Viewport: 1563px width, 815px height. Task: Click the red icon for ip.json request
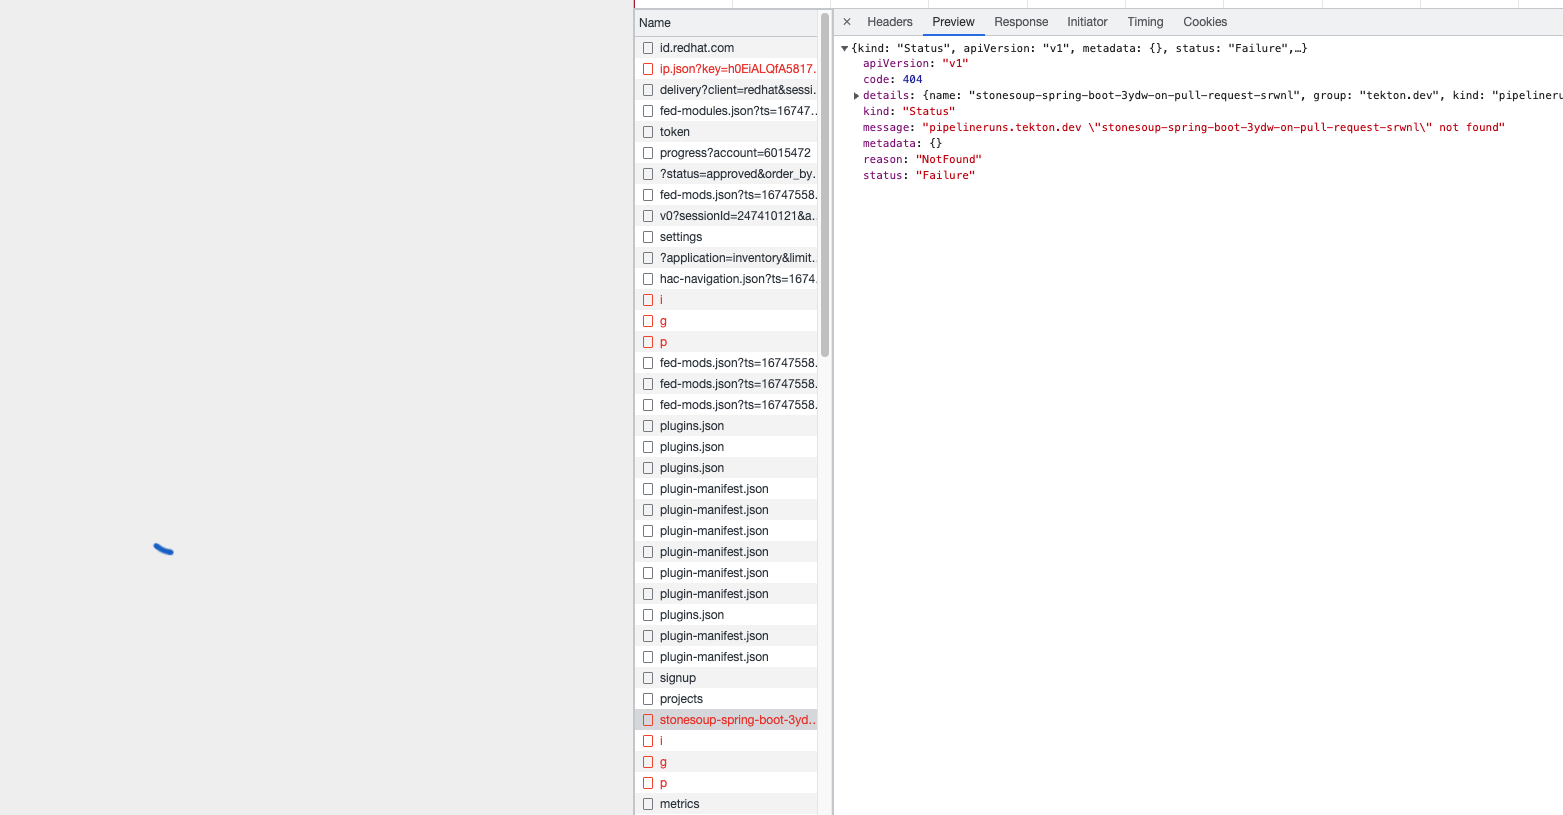pyautogui.click(x=648, y=69)
